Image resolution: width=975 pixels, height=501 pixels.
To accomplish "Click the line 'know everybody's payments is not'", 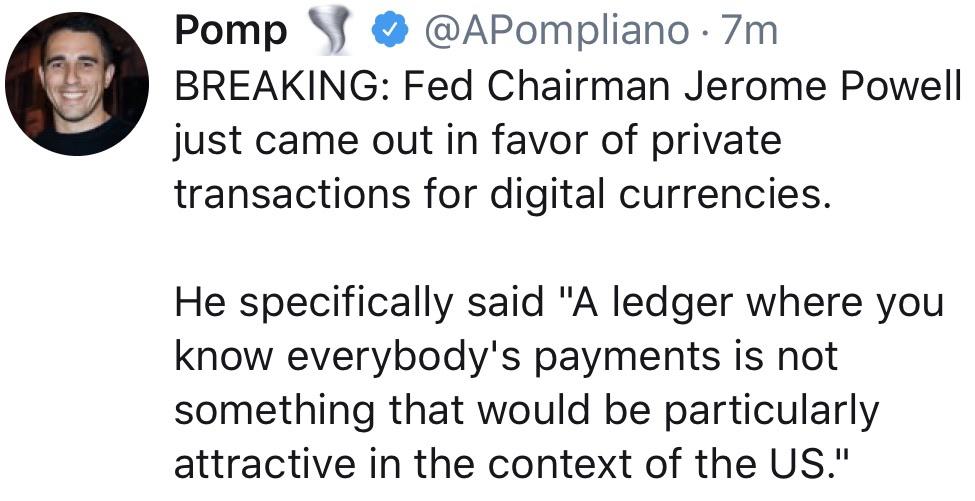I will click(506, 357).
